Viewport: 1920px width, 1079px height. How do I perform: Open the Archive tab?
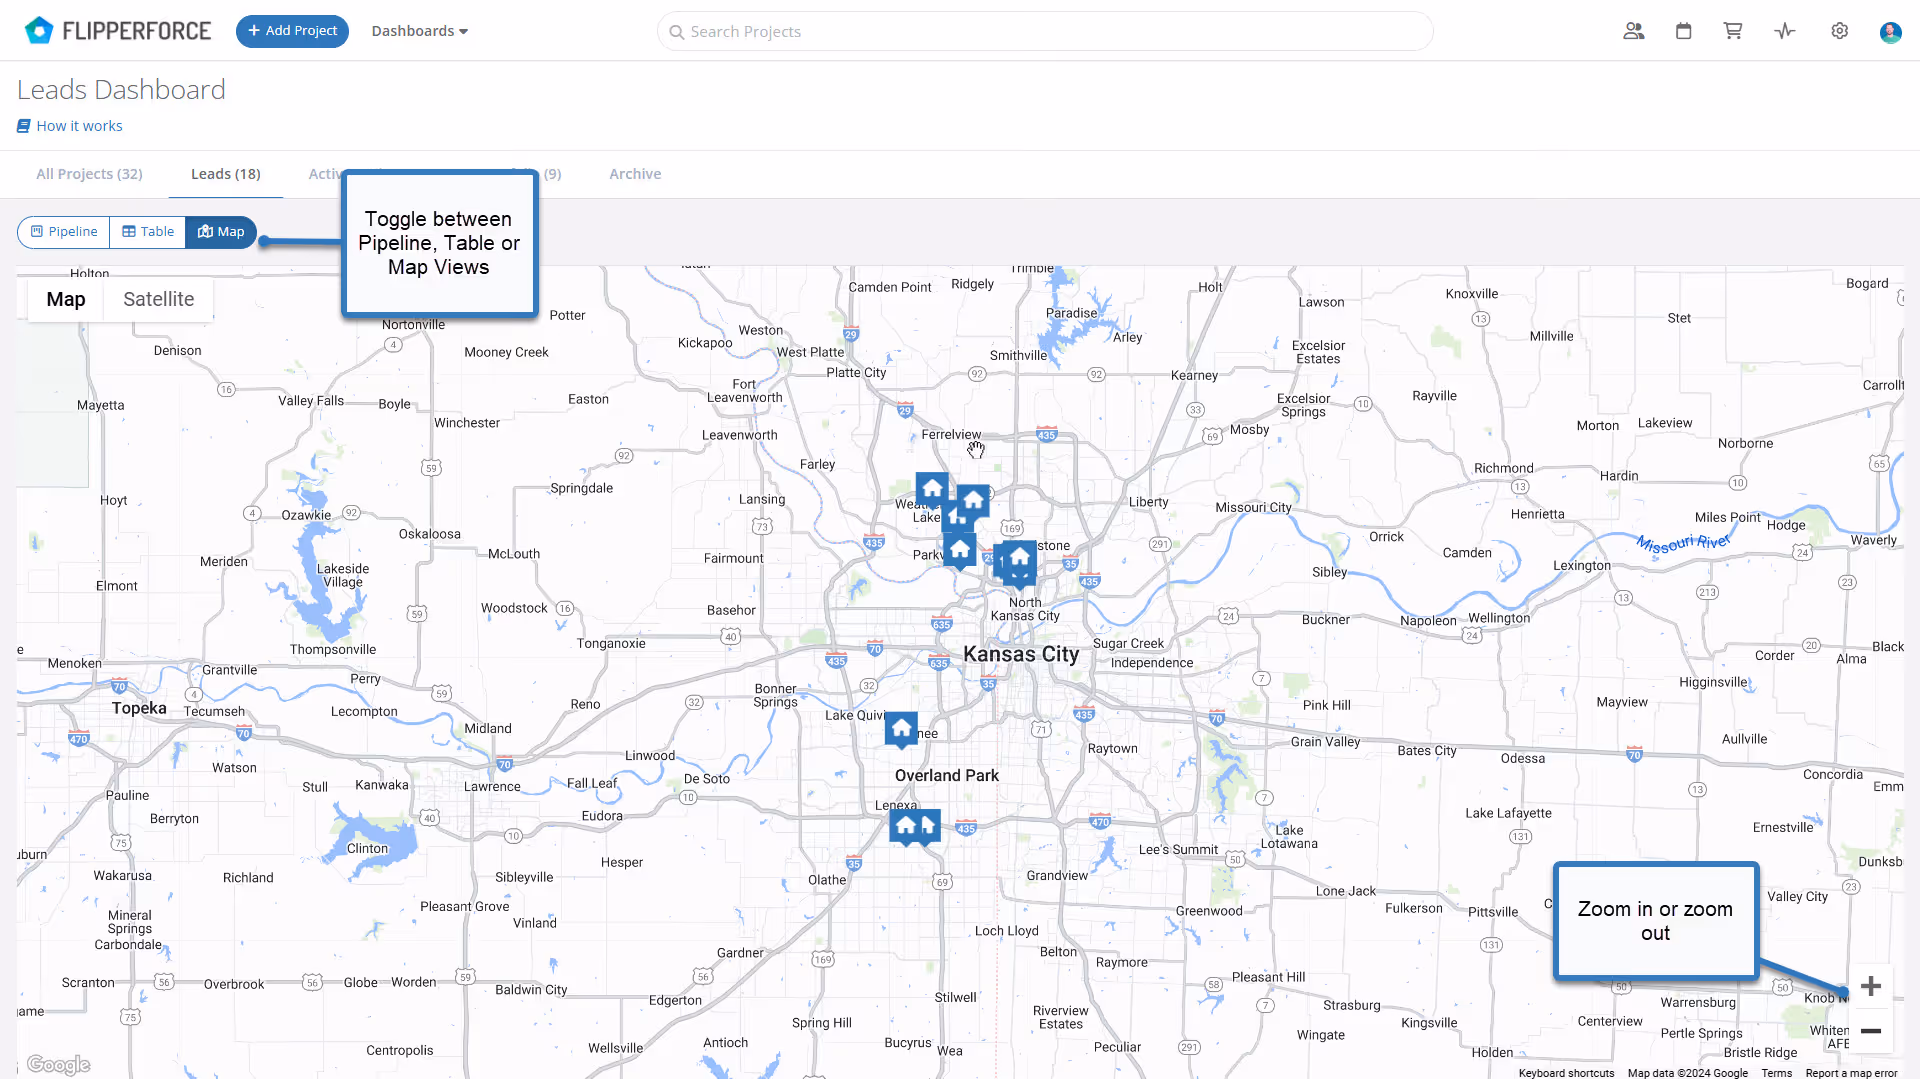pyautogui.click(x=635, y=174)
